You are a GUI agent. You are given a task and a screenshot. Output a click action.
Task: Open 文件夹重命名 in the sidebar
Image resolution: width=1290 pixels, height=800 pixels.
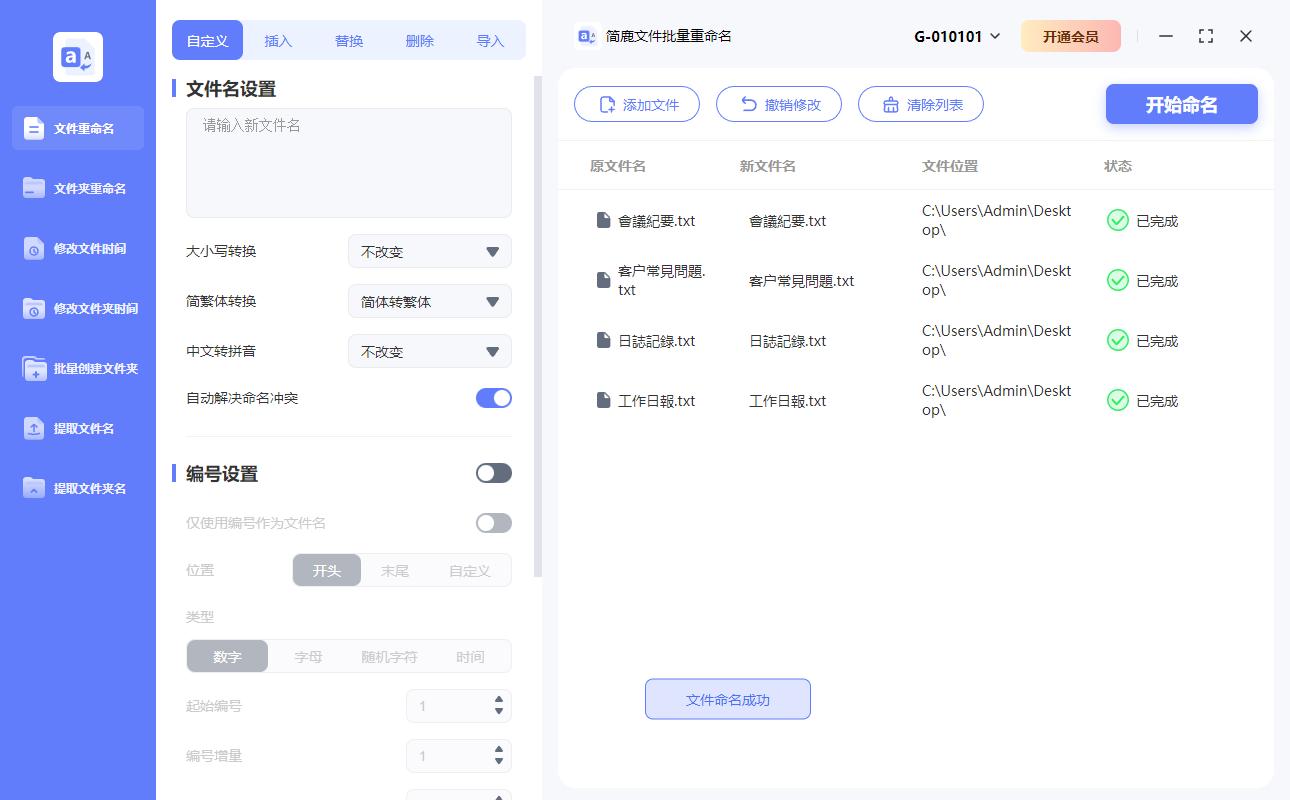(x=77, y=188)
